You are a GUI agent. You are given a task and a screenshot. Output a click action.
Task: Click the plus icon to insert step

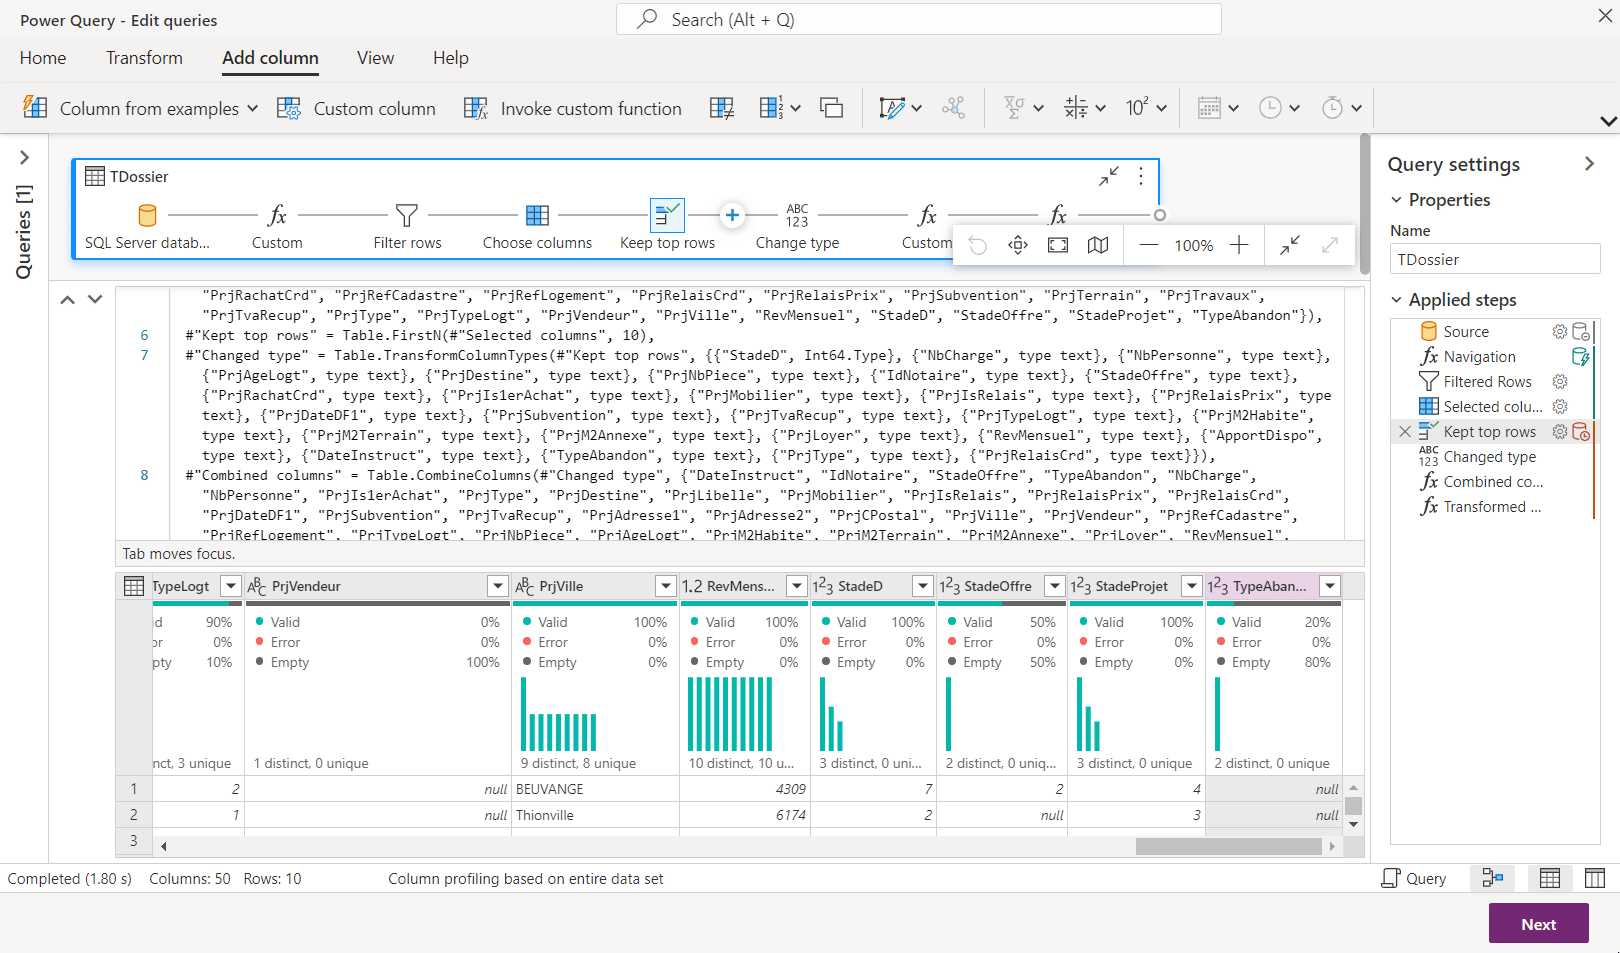[732, 215]
